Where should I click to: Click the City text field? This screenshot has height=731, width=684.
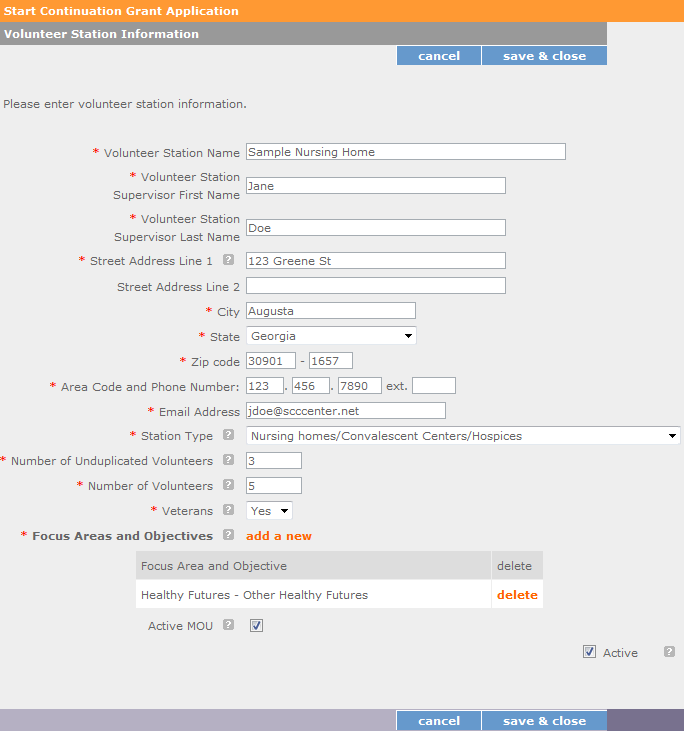pyautogui.click(x=330, y=311)
